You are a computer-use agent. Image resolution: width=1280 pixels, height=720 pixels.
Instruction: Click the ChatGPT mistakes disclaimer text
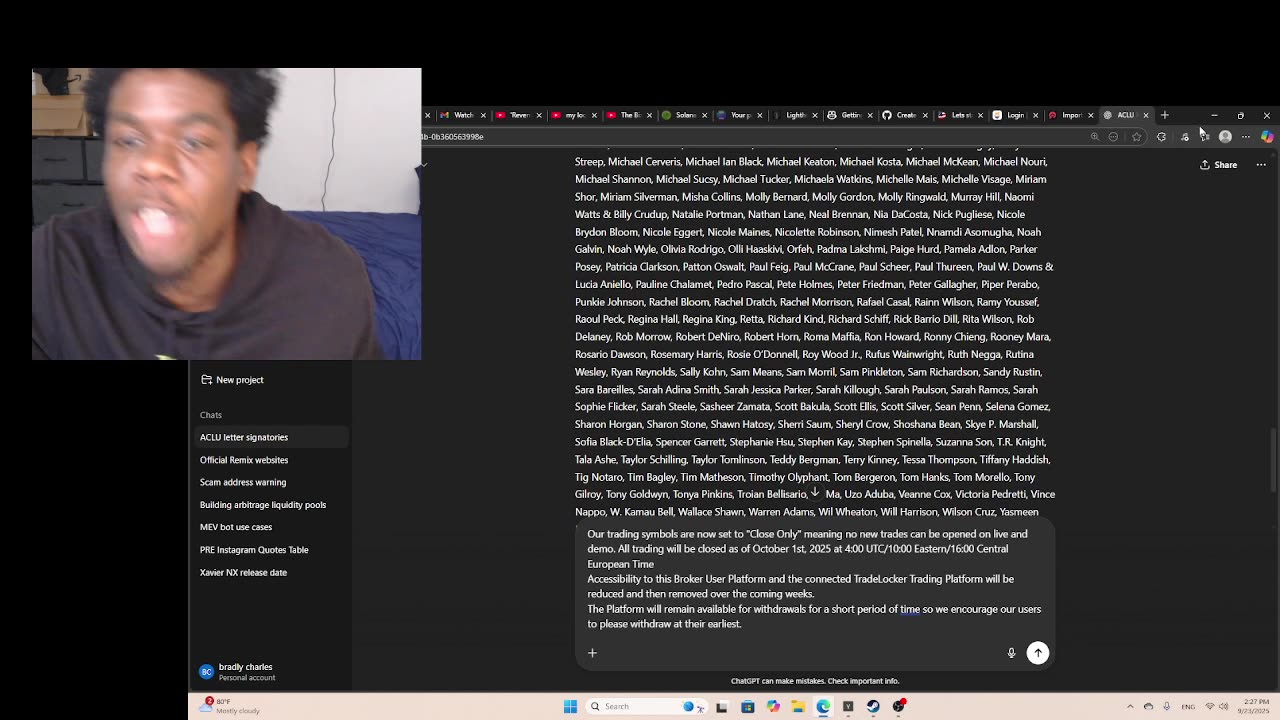[x=815, y=681]
